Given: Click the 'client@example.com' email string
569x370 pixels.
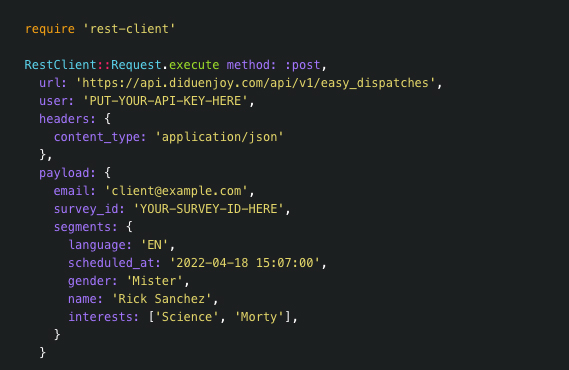Looking at the screenshot, I should [x=176, y=191].
